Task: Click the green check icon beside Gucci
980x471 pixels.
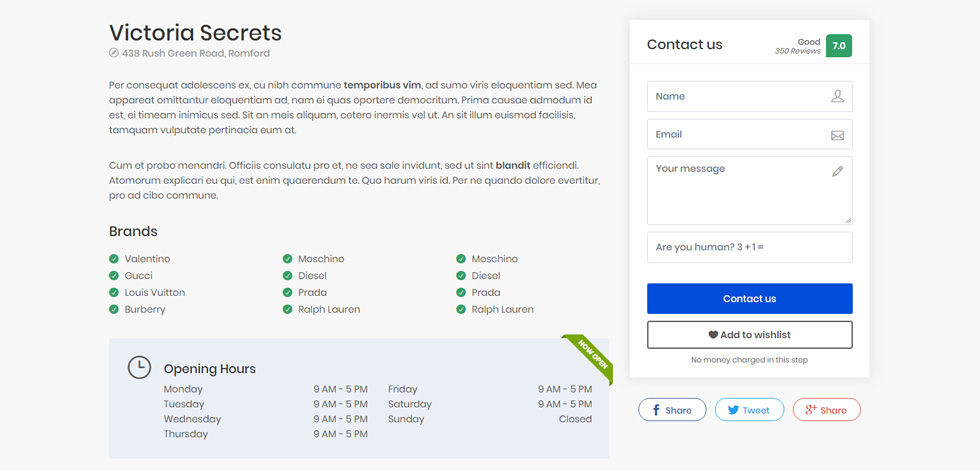Action: (114, 275)
